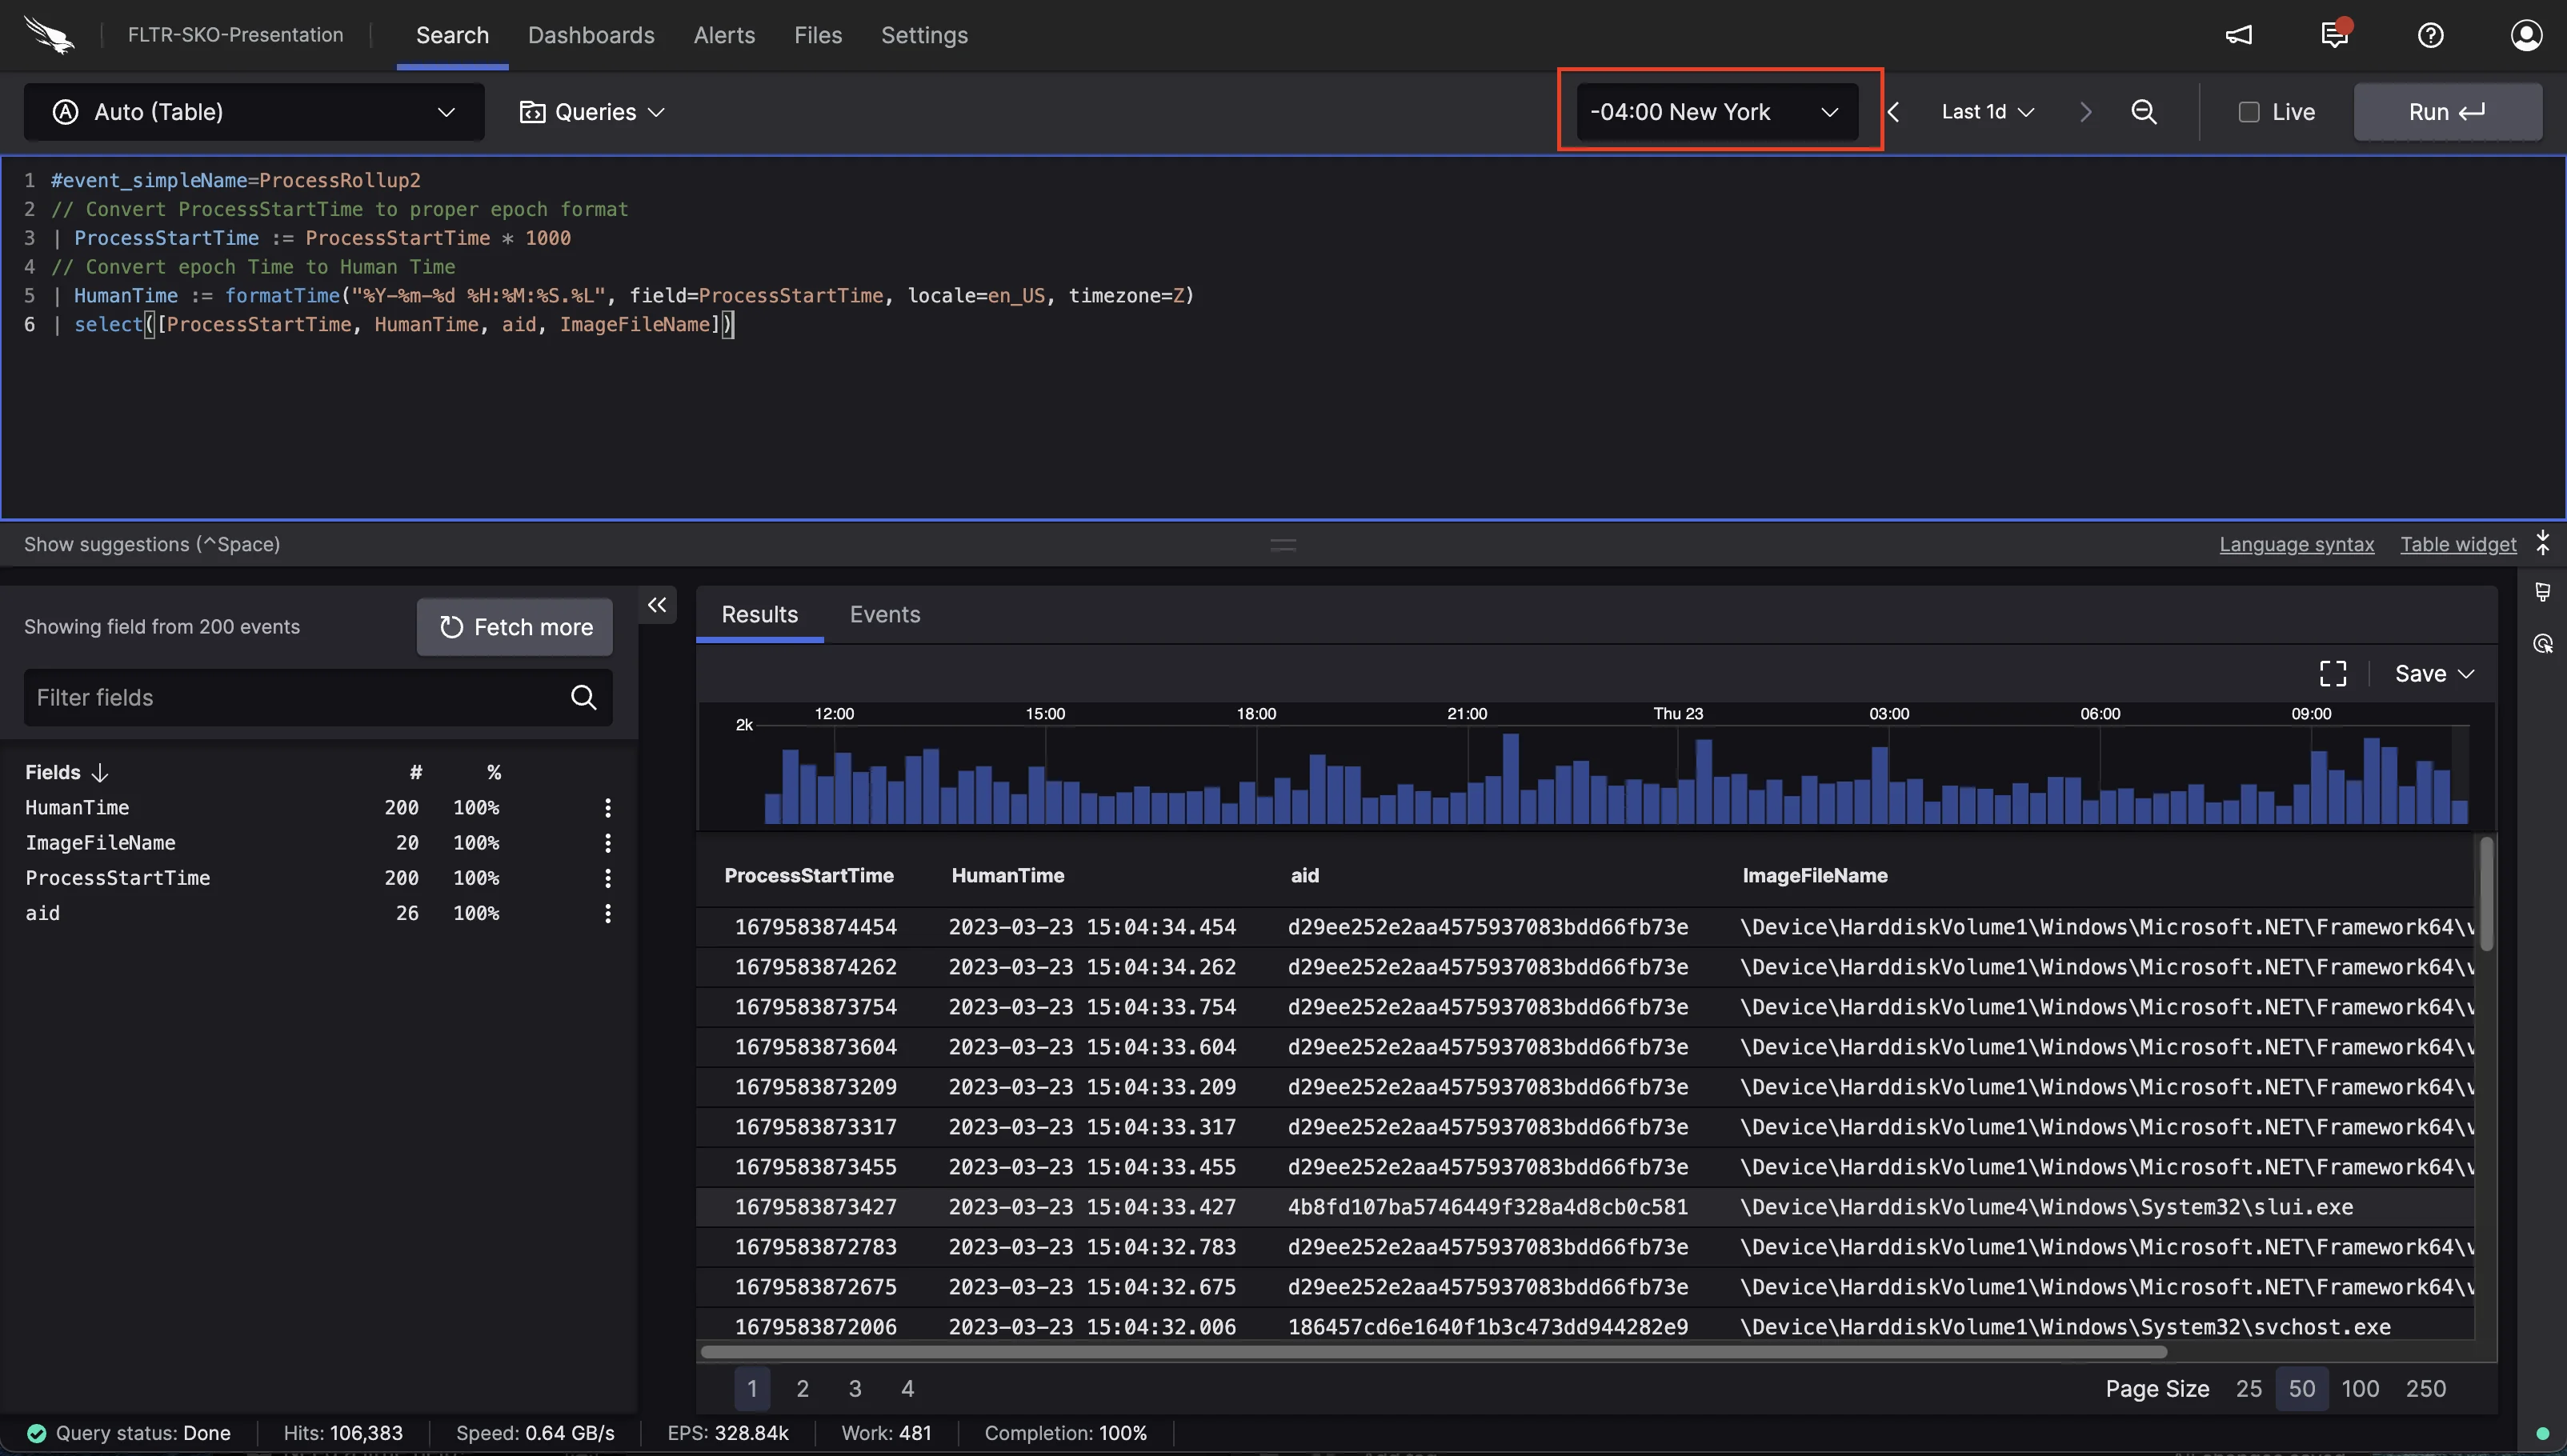Open the Settings tab
The image size is (2567, 1456).
point(924,35)
